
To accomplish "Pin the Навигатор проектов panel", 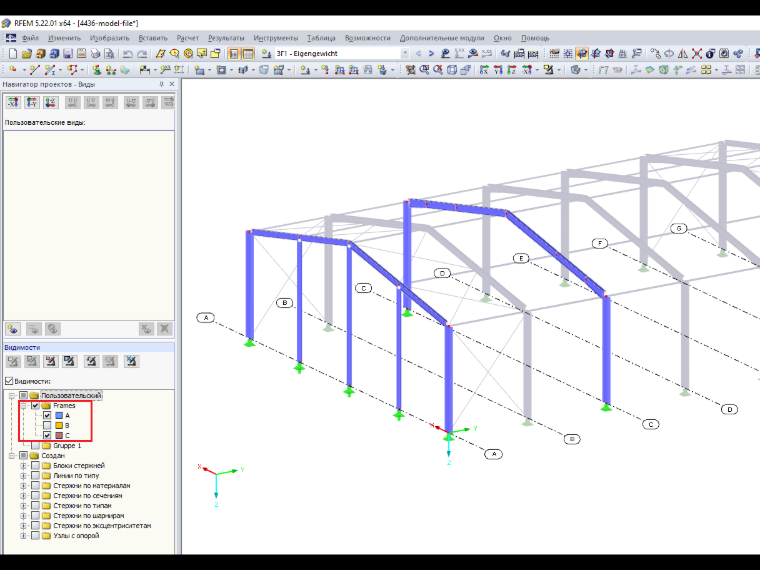I will [x=161, y=84].
